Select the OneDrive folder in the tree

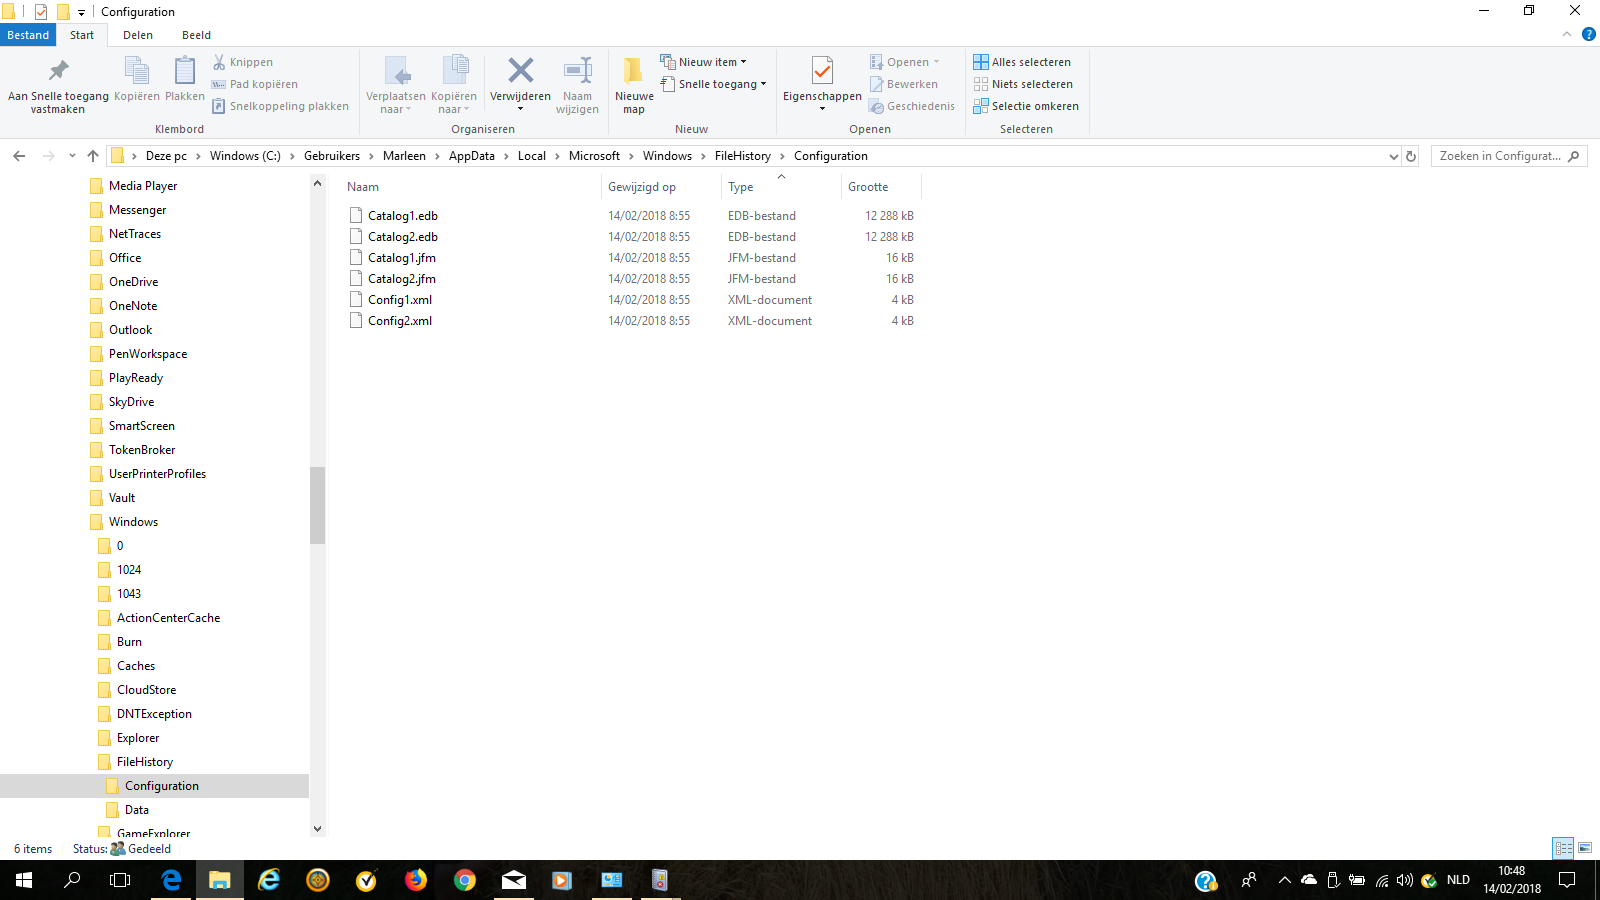[x=133, y=282]
